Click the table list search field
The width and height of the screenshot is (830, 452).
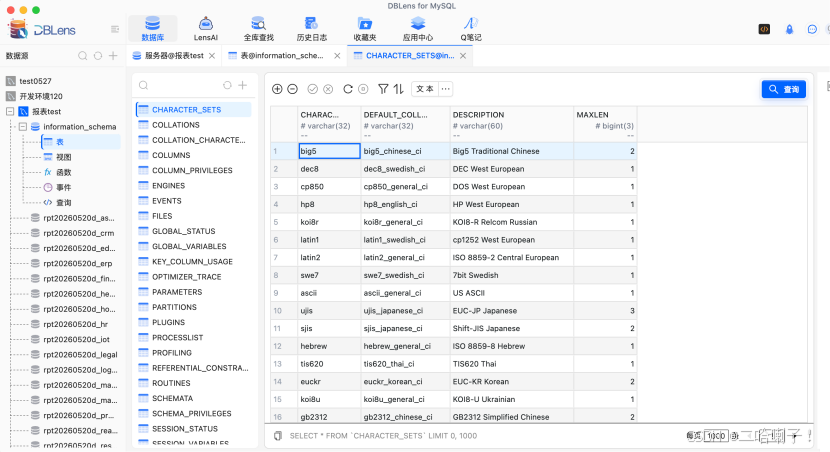coord(180,85)
